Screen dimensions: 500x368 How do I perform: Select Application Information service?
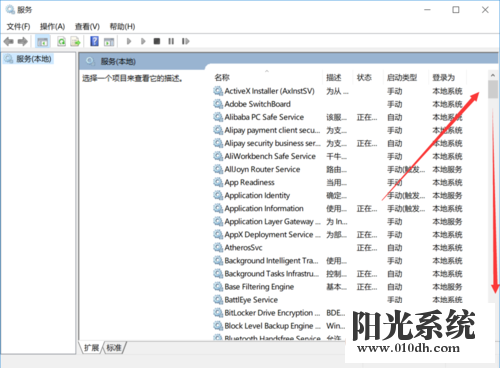pos(264,208)
